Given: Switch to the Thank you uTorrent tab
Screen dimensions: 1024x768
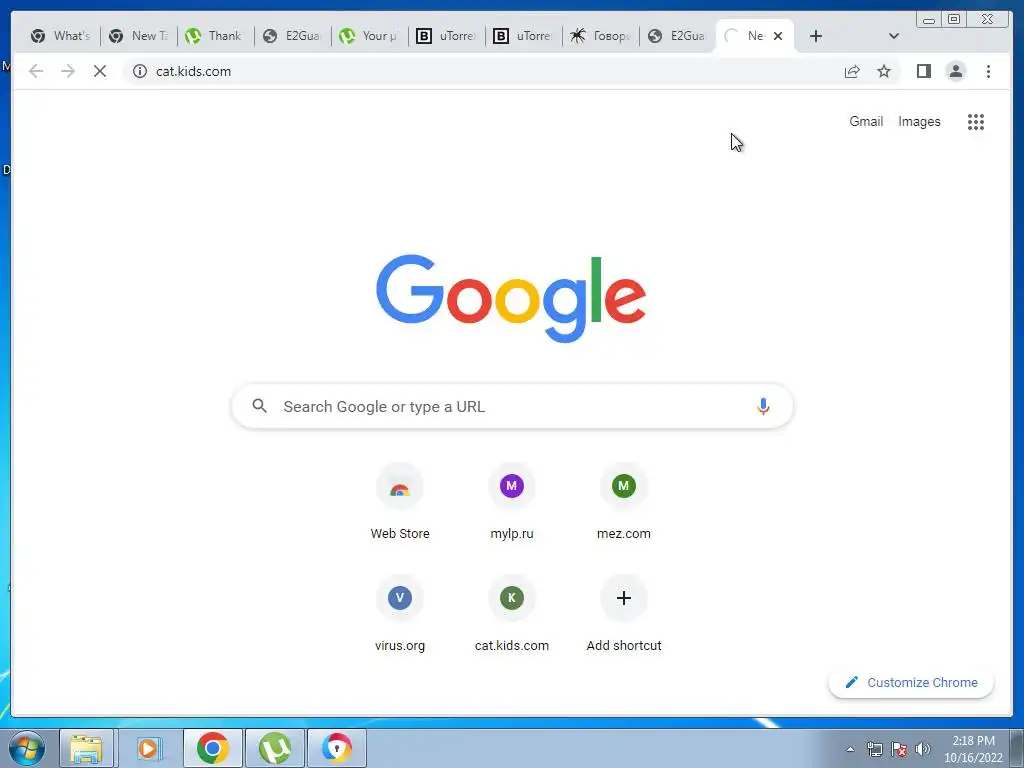Looking at the screenshot, I should (x=216, y=36).
